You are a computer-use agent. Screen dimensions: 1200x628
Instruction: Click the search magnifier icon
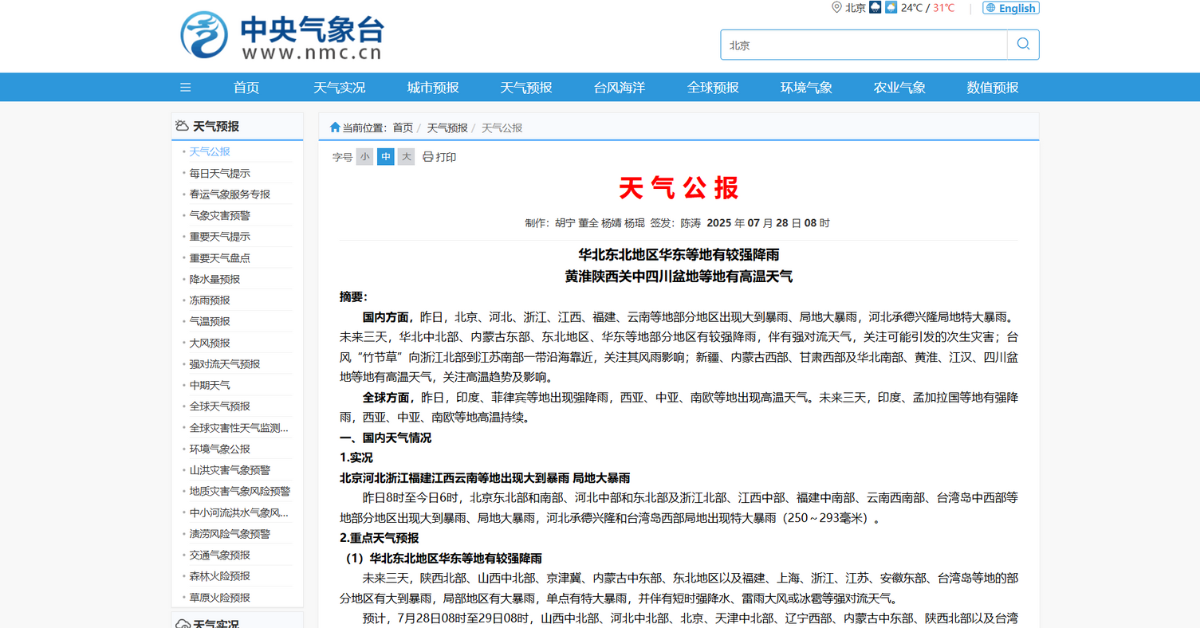tap(1023, 44)
